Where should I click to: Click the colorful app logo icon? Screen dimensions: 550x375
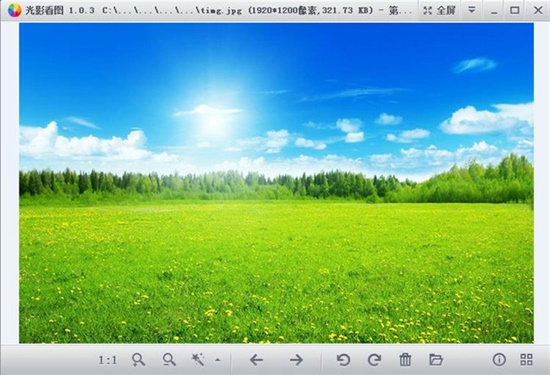14,10
